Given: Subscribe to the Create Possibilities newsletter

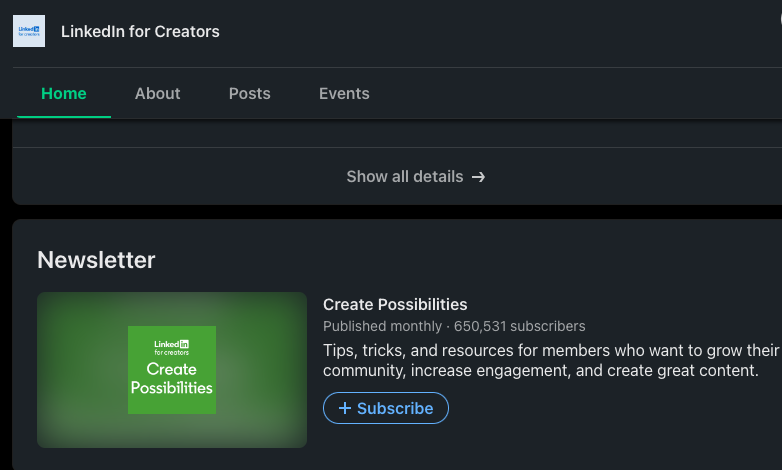Looking at the screenshot, I should (x=386, y=408).
